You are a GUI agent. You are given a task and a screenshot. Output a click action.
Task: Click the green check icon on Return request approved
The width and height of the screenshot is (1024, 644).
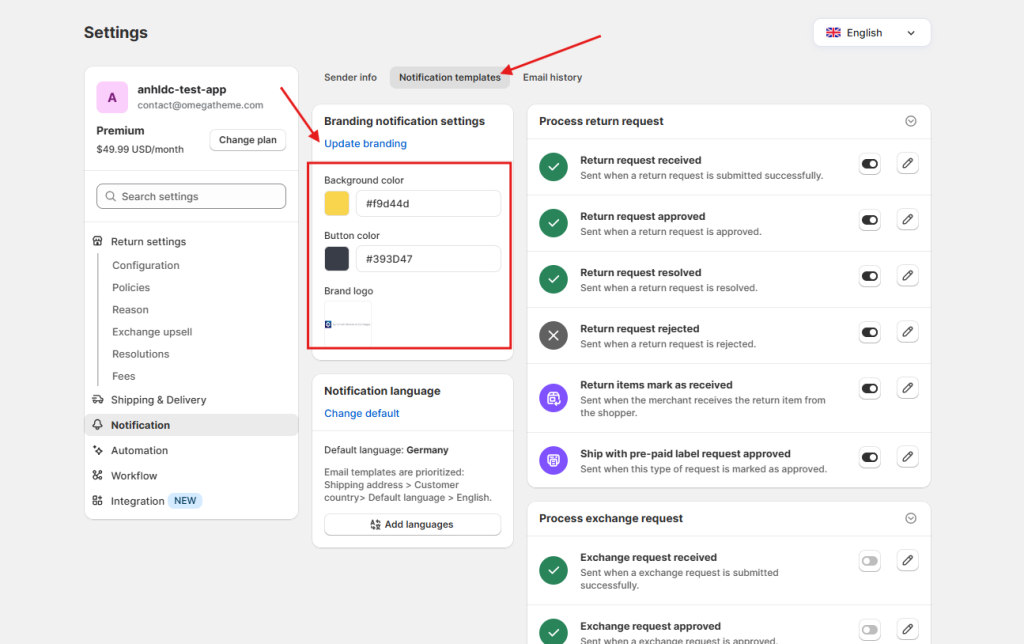click(x=553, y=222)
